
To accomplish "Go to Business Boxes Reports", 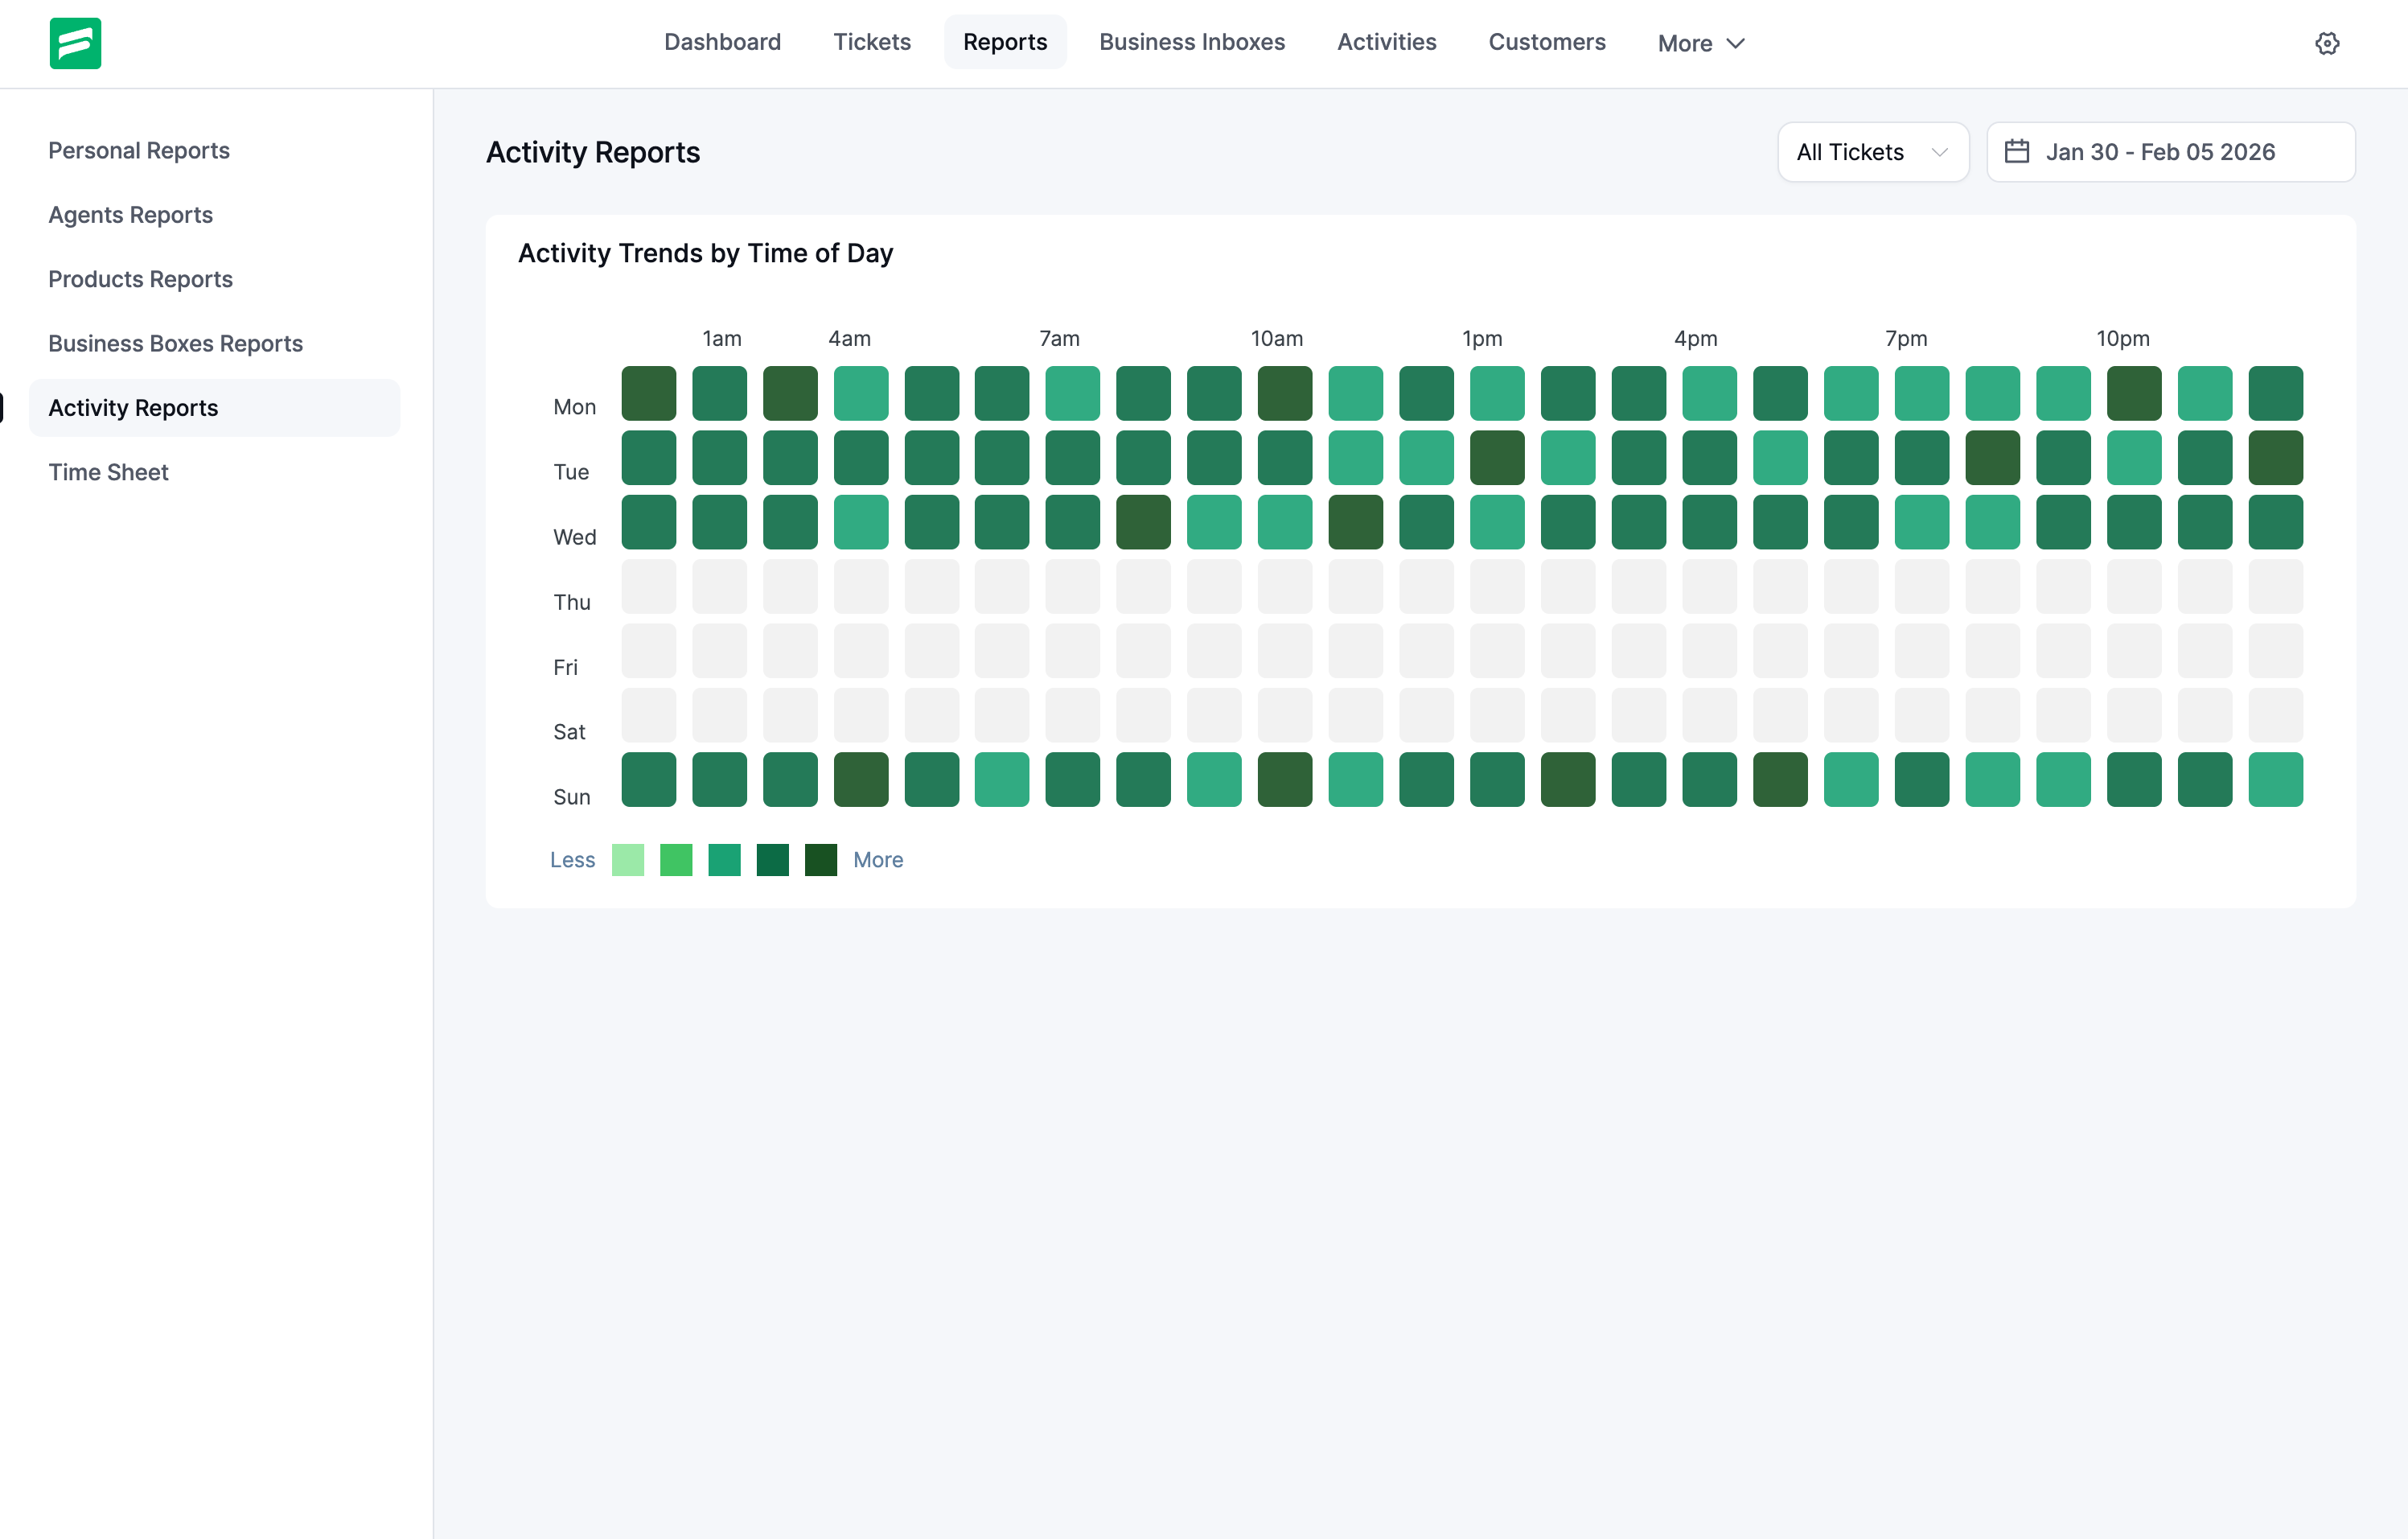I will click(175, 343).
